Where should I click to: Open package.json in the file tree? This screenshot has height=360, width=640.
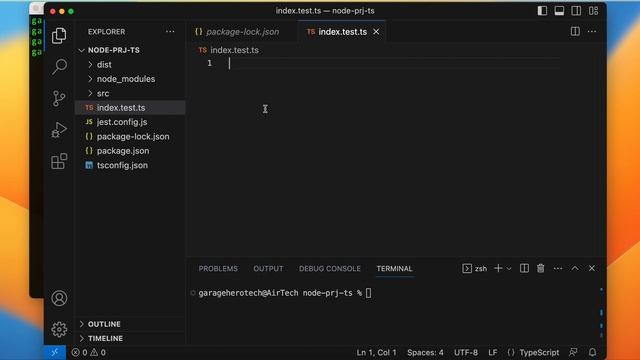click(130, 151)
